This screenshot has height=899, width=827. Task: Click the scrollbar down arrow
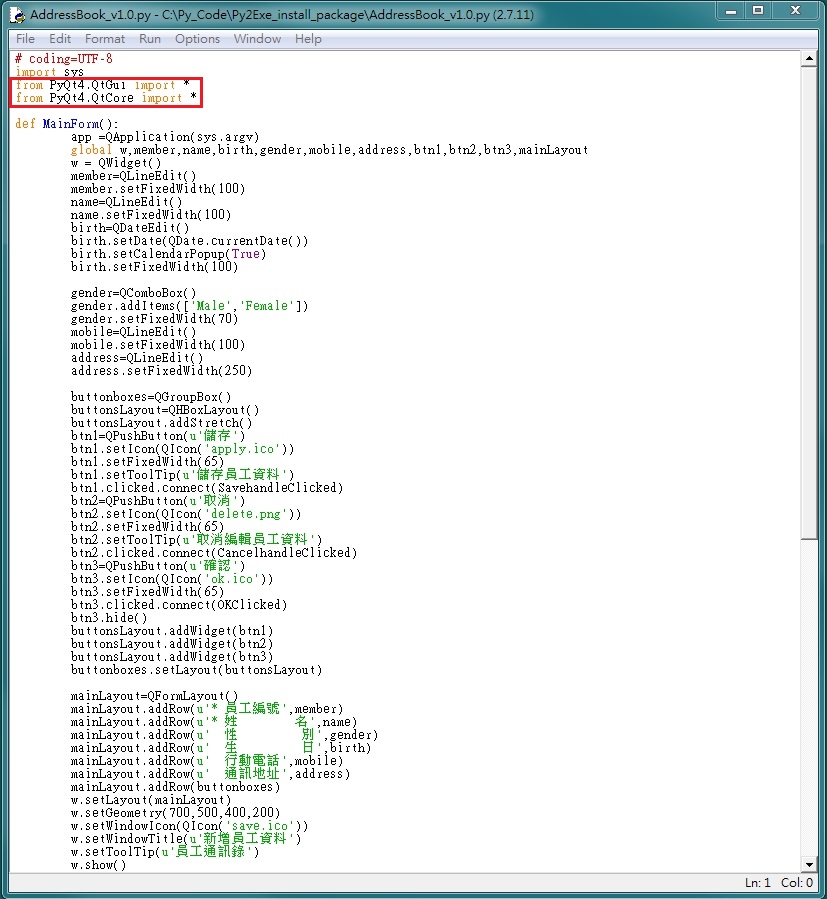[811, 865]
